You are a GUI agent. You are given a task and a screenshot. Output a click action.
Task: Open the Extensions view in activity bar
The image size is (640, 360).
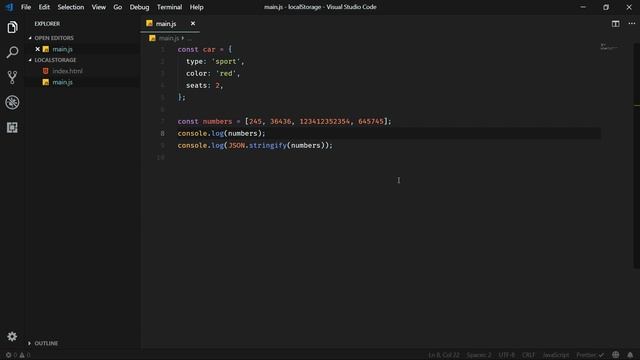pyautogui.click(x=12, y=127)
